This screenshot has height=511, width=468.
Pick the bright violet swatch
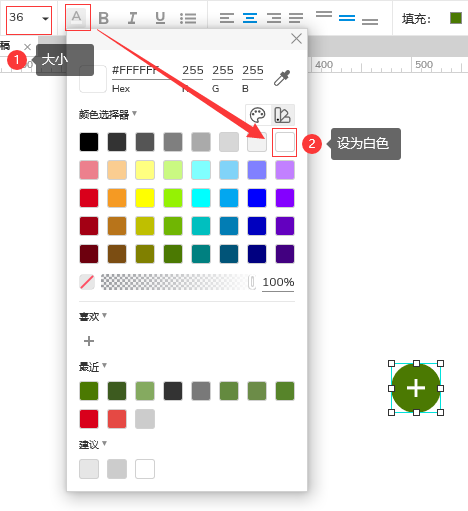(285, 198)
